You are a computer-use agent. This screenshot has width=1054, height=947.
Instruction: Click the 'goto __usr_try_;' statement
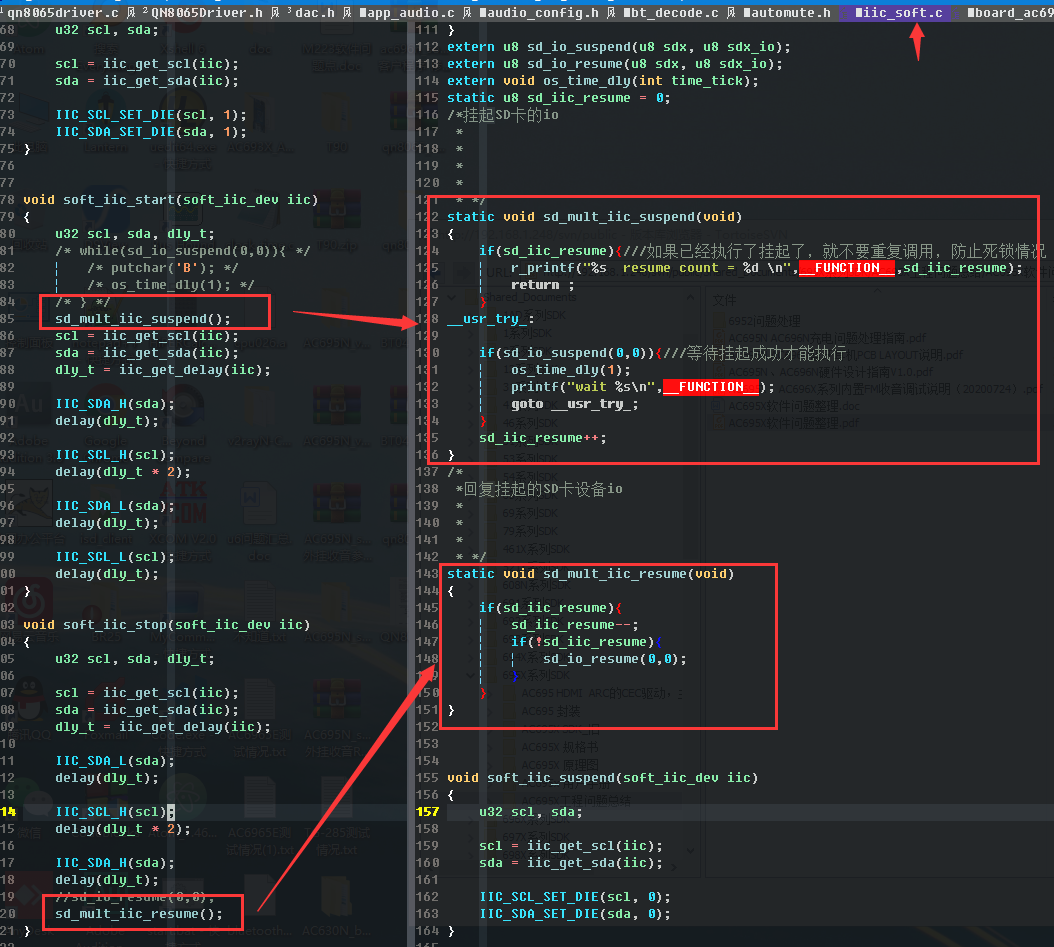click(575, 403)
